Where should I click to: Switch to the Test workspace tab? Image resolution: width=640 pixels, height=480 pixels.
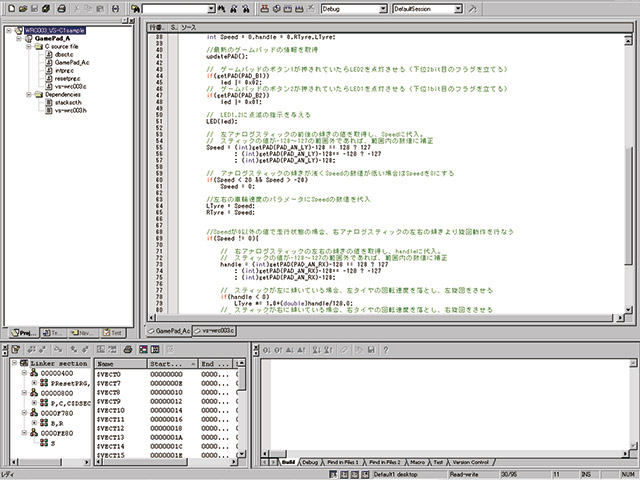[x=113, y=333]
